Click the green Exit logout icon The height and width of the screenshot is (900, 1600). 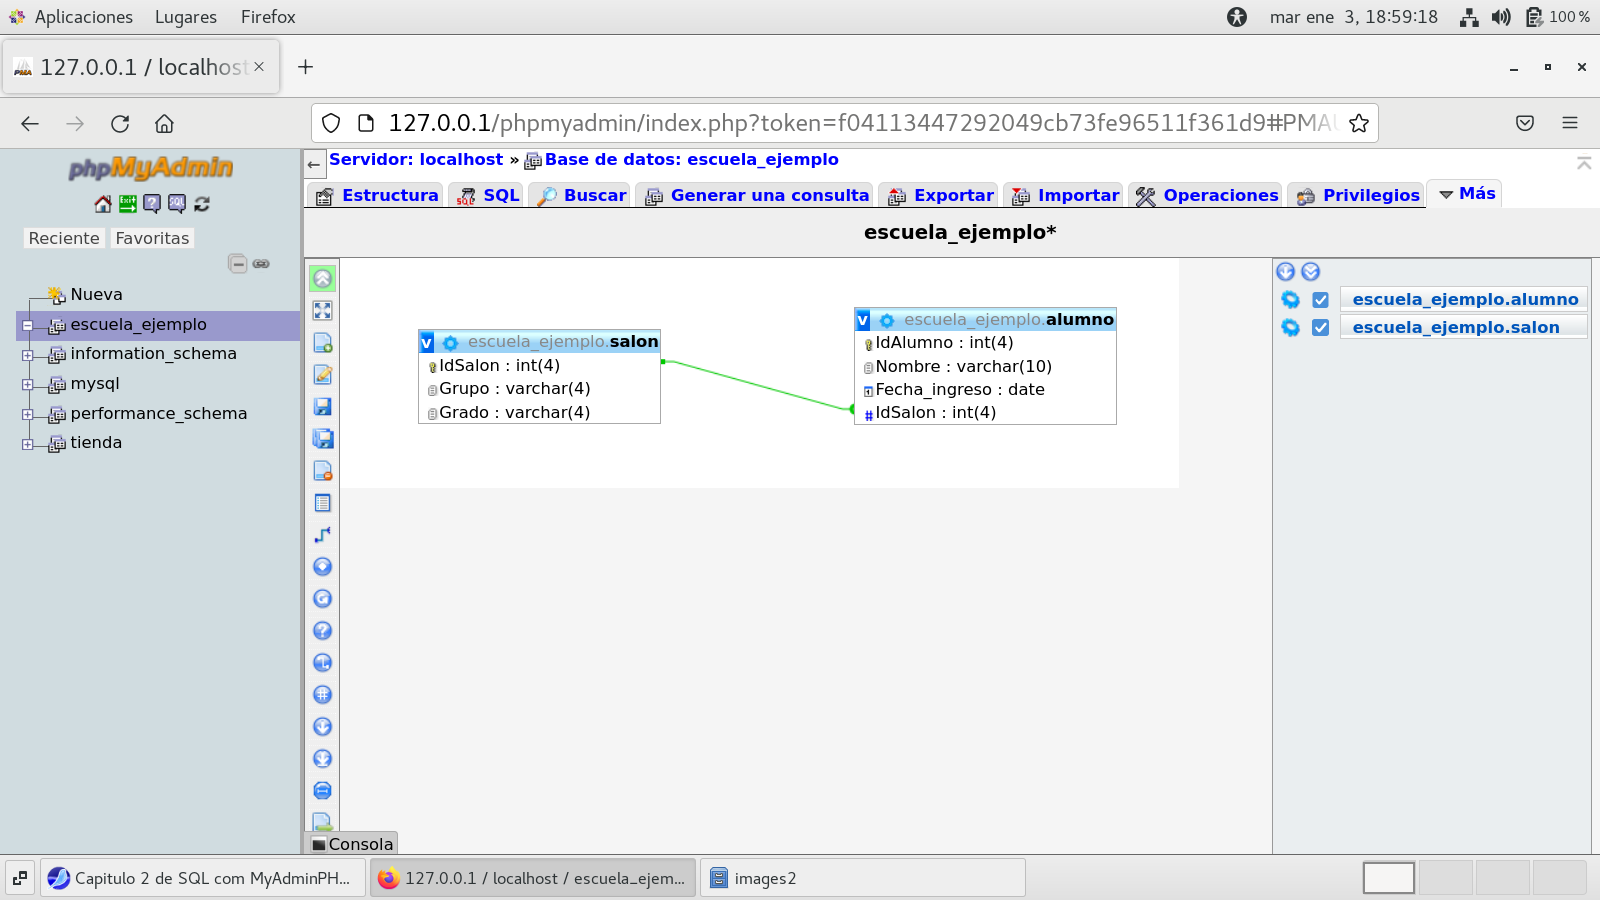coord(128,204)
